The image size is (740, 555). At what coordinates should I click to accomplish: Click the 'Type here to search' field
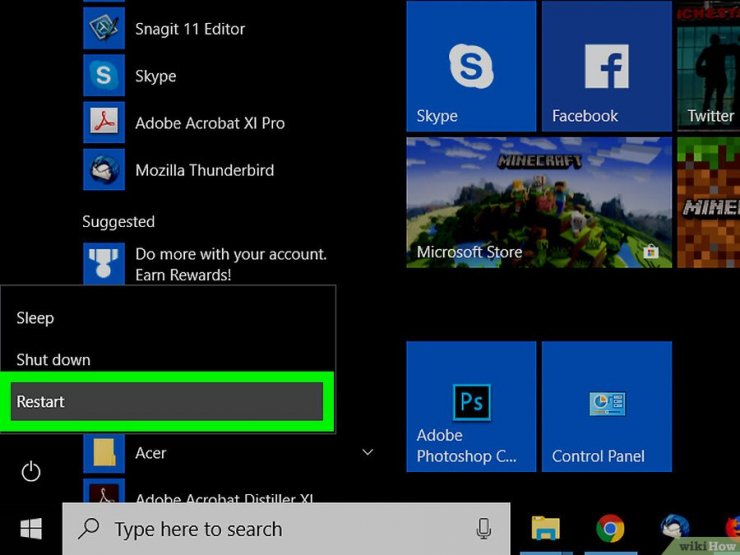click(286, 529)
